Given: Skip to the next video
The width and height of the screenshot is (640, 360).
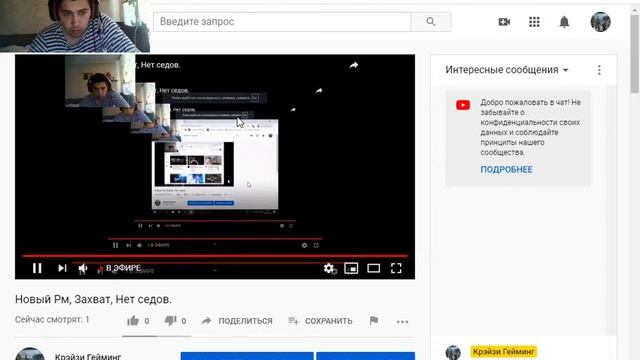Looking at the screenshot, I should pos(62,268).
